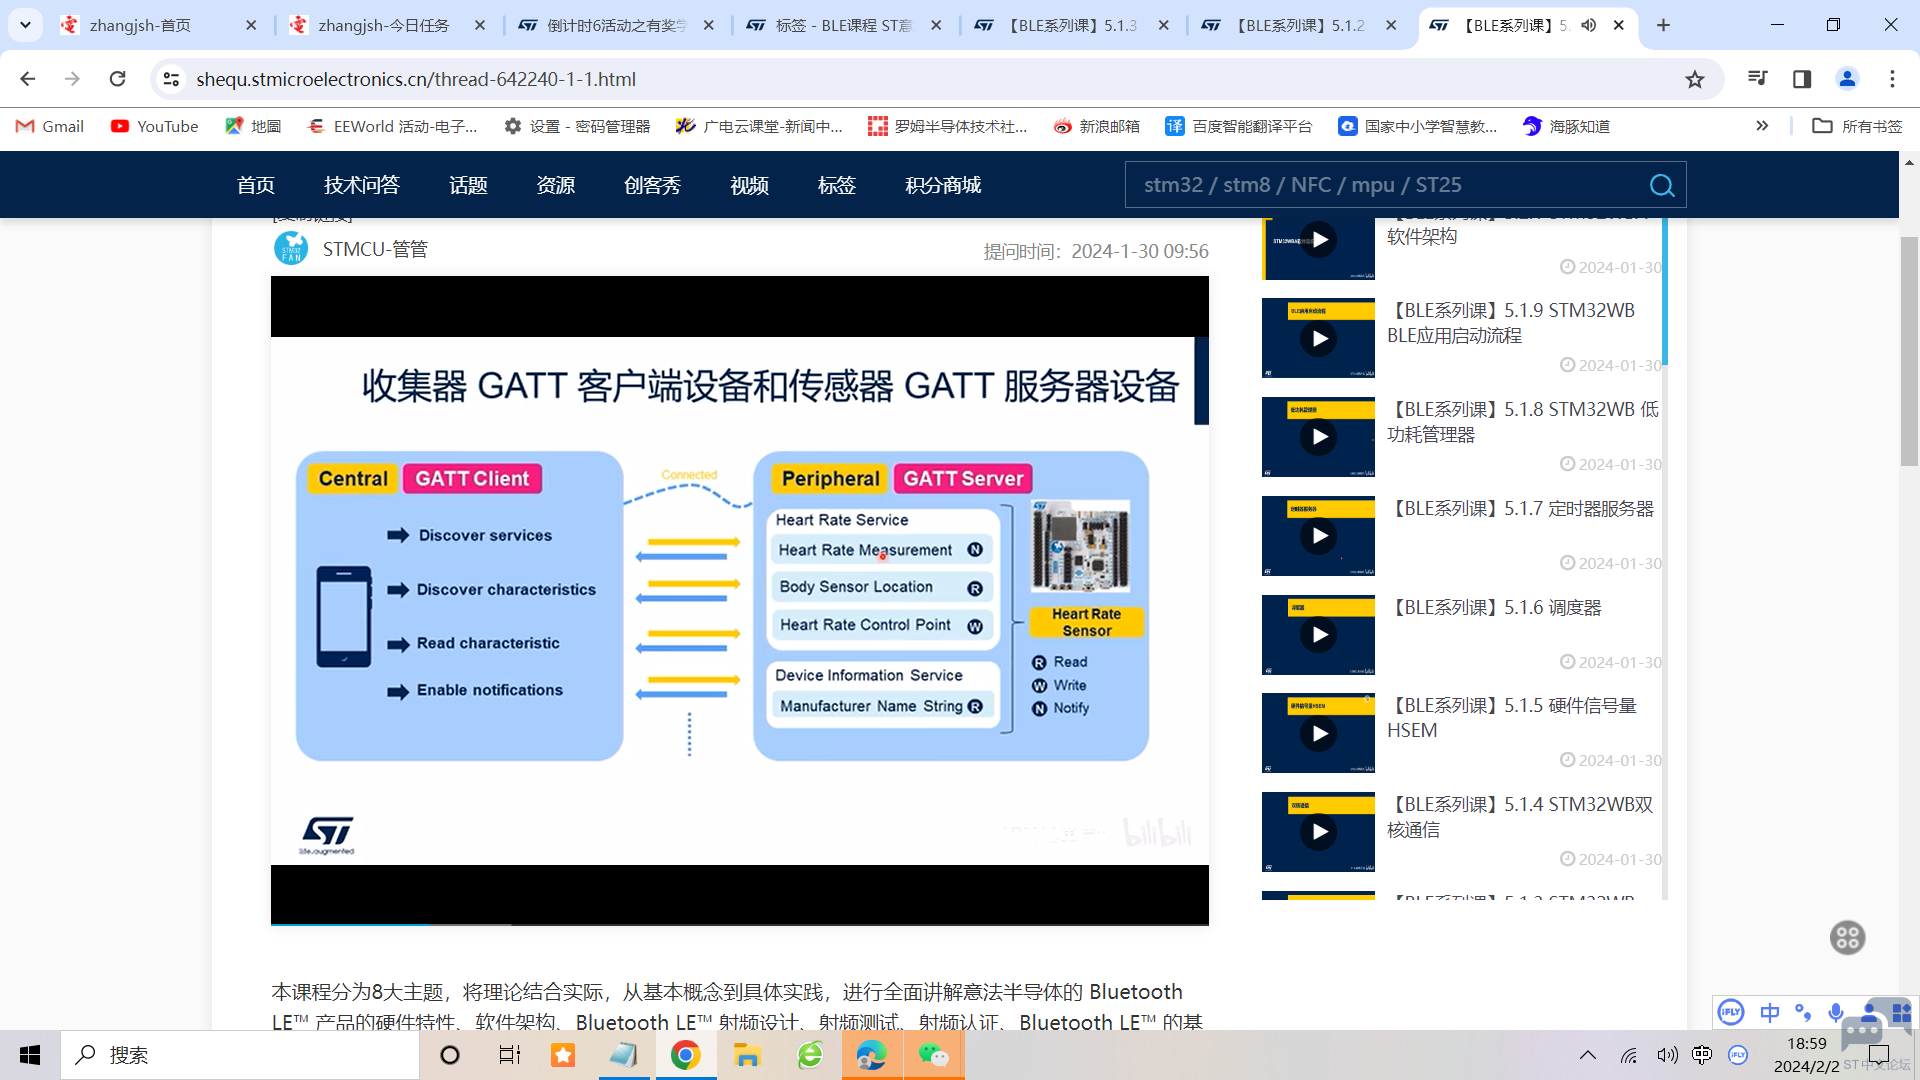Mute audio icon on active tab
1920x1080 pixels.
point(1589,25)
